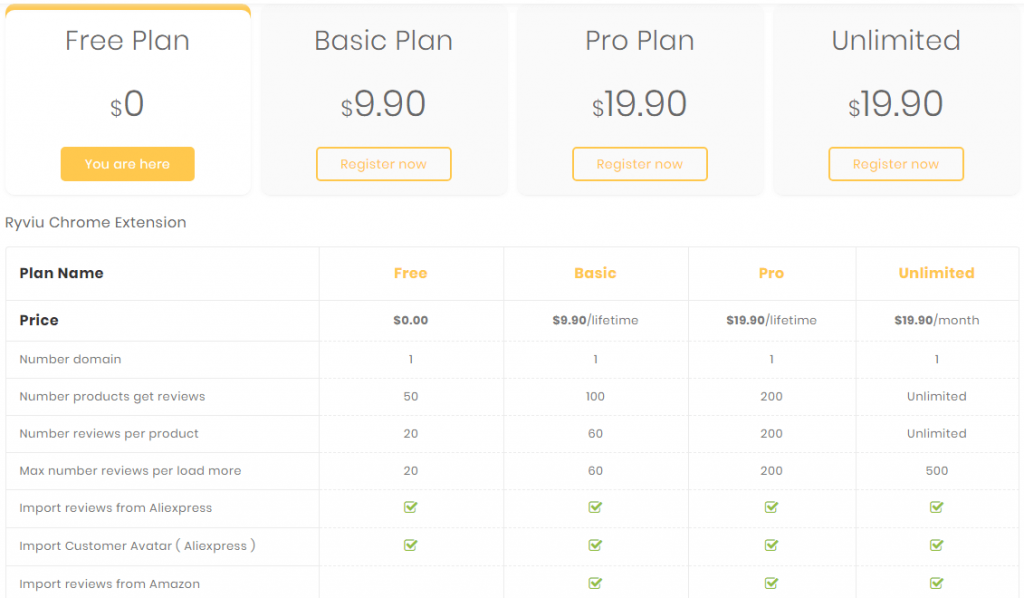Select the Pro Plan header

click(639, 41)
